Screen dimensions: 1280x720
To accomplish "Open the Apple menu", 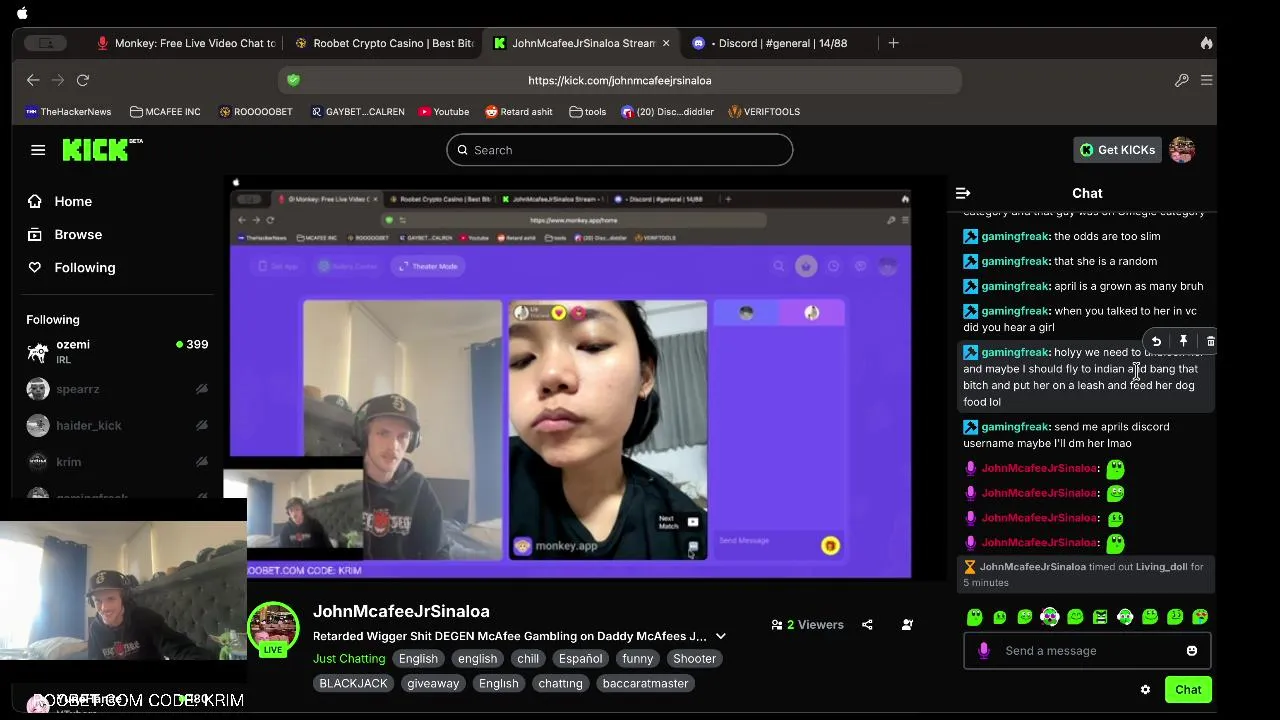I will tap(22, 13).
